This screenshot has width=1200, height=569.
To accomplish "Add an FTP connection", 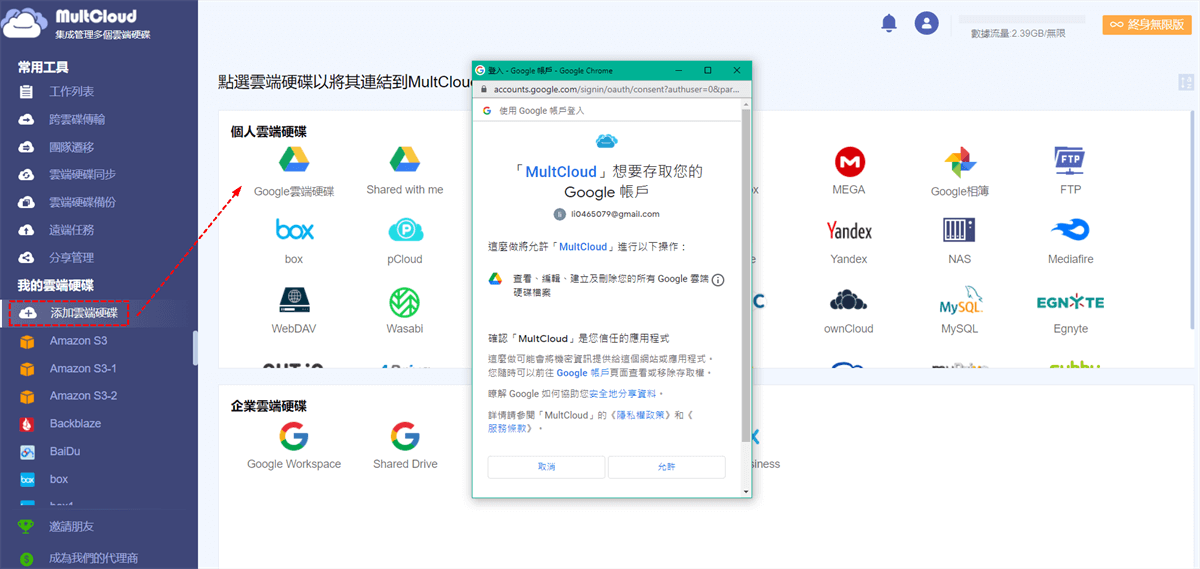I will click(x=1070, y=160).
